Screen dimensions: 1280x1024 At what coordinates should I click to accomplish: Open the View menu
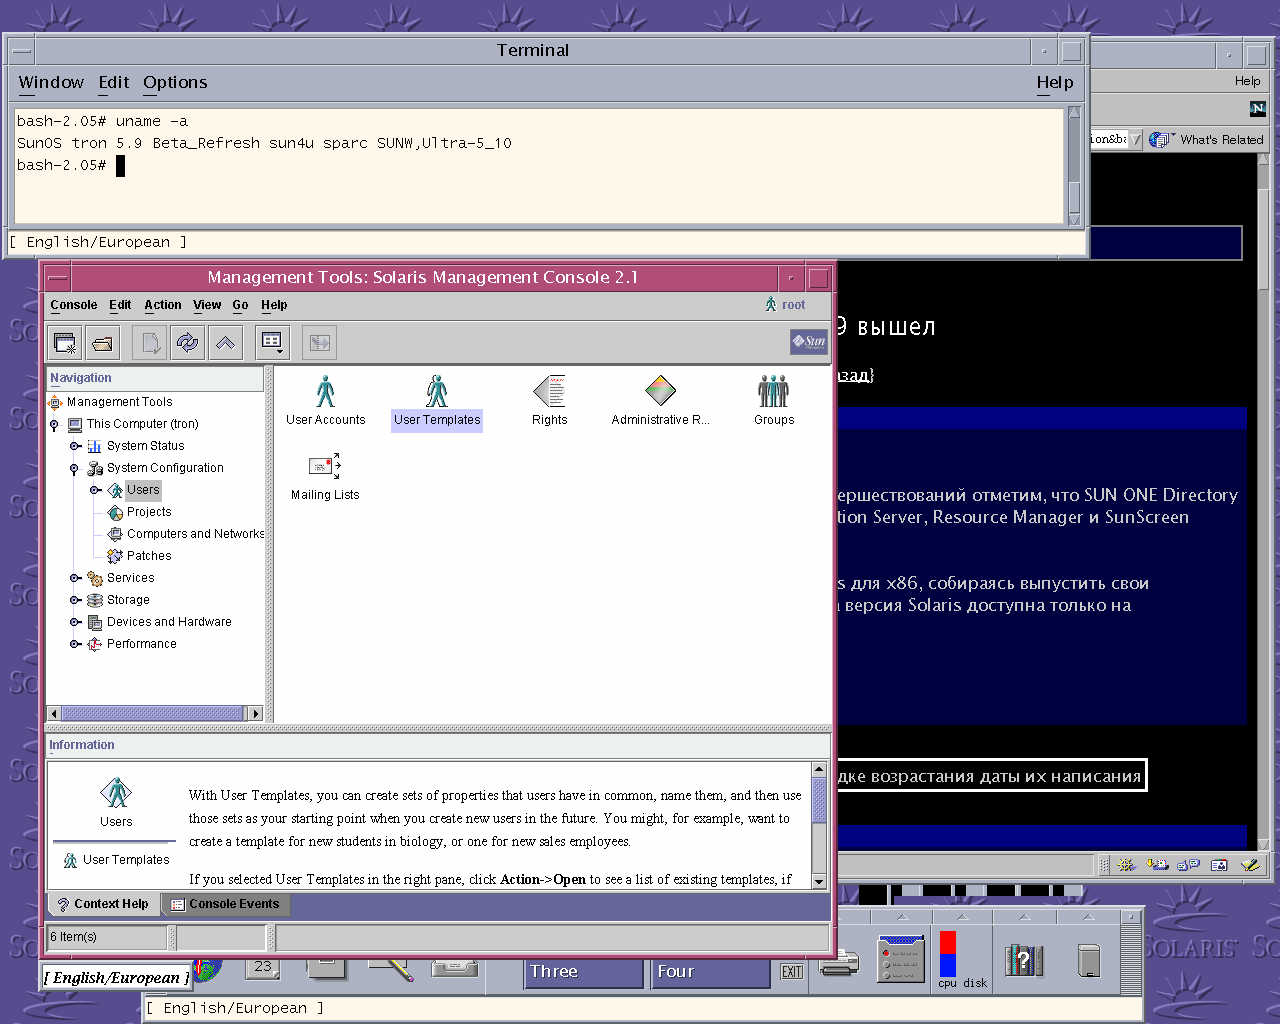click(x=207, y=305)
